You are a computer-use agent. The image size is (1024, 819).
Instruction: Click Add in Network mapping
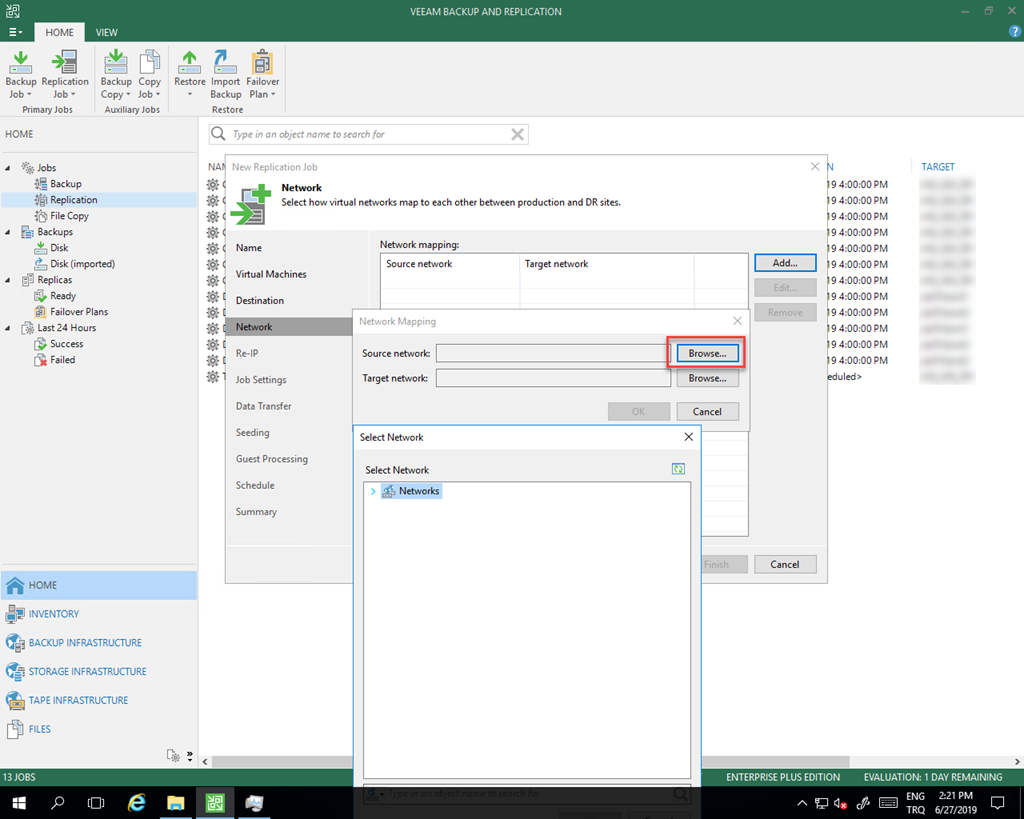click(785, 263)
